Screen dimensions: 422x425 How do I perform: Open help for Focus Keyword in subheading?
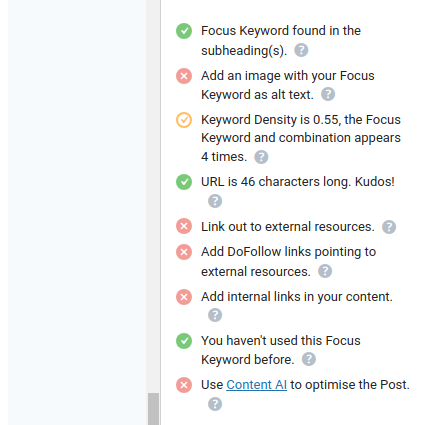click(x=301, y=50)
